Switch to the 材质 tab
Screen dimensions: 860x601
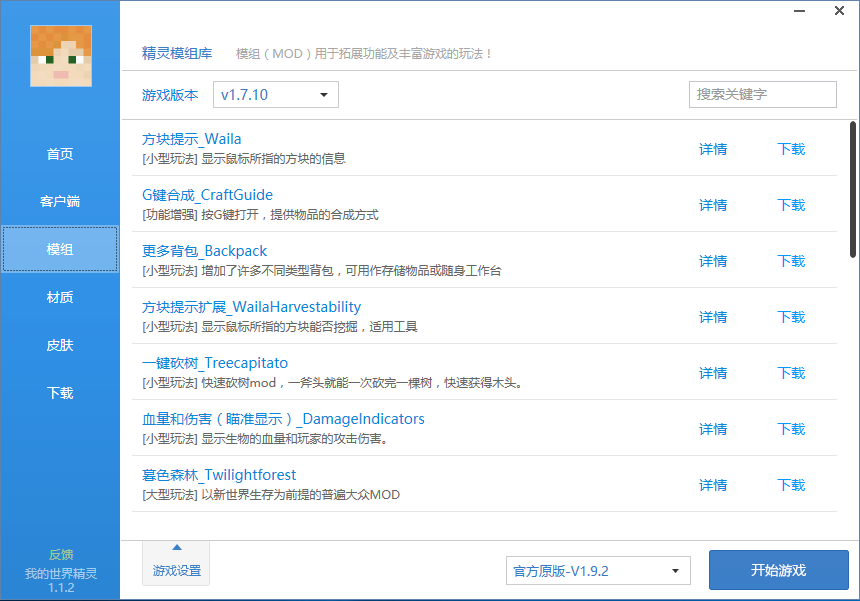pos(60,297)
